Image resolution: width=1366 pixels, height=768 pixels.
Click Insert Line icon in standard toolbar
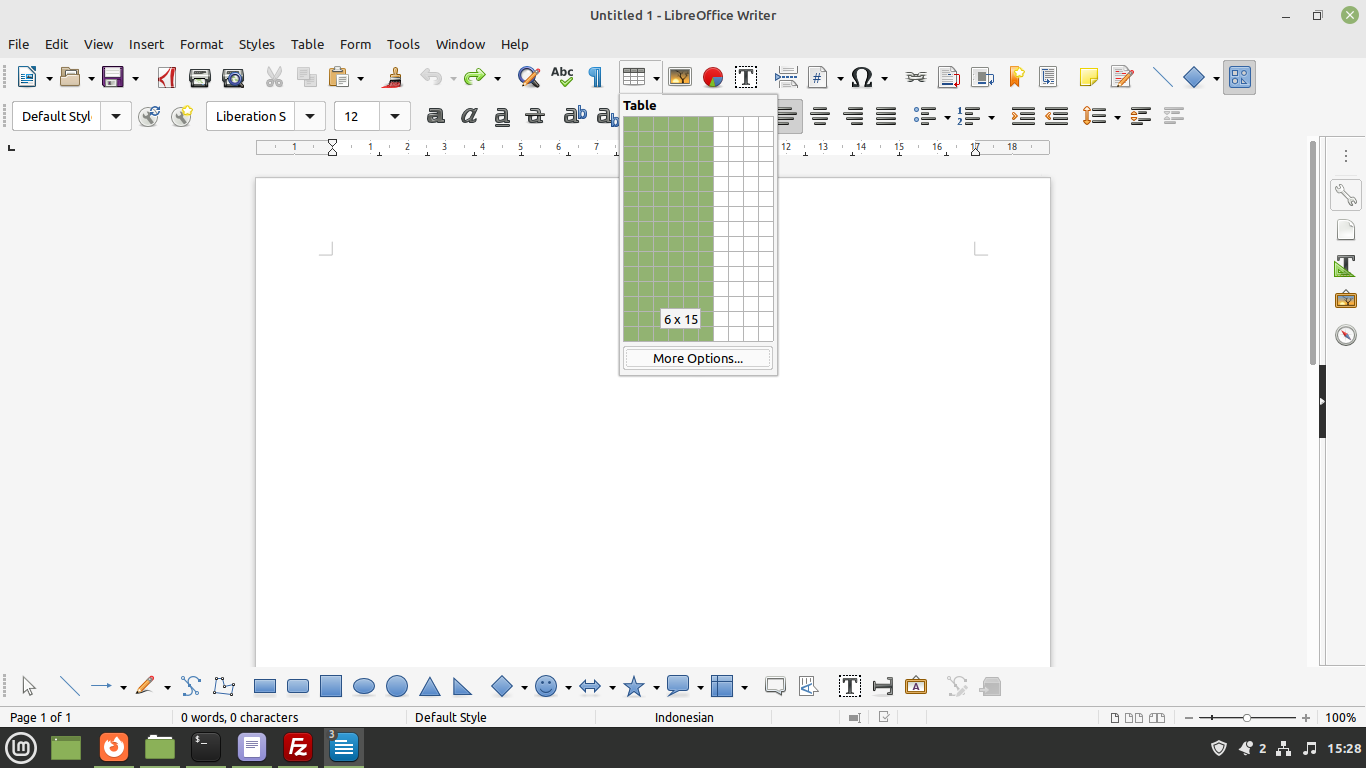[x=1162, y=77]
